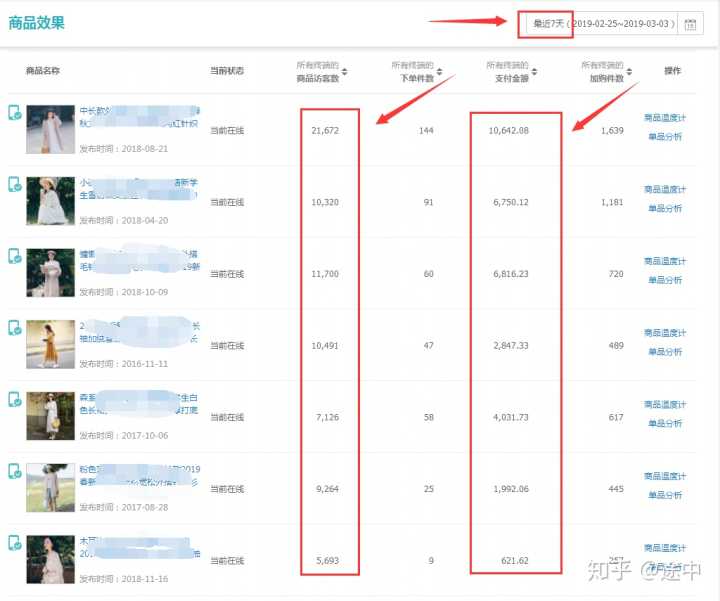Sort by 商品访客数 column arrows
This screenshot has height=601, width=720.
pyautogui.click(x=345, y=72)
